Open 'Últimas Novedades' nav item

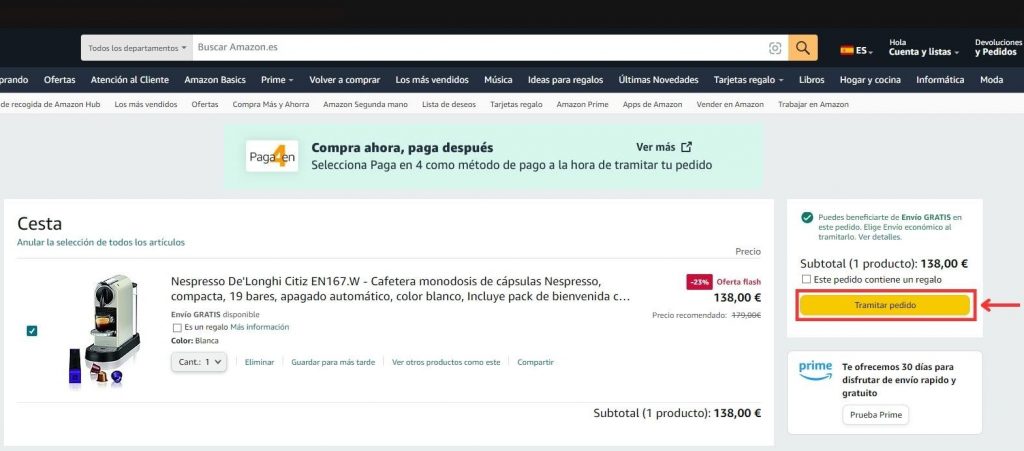coord(658,80)
